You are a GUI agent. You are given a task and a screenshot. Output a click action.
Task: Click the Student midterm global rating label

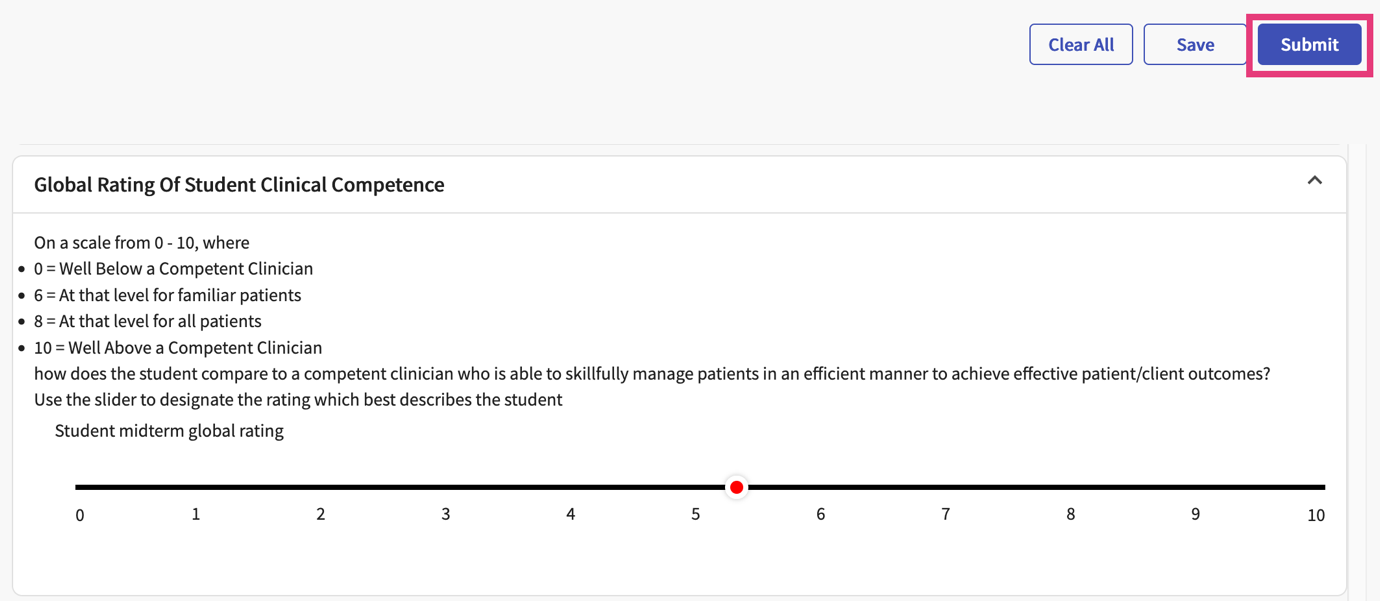click(169, 431)
